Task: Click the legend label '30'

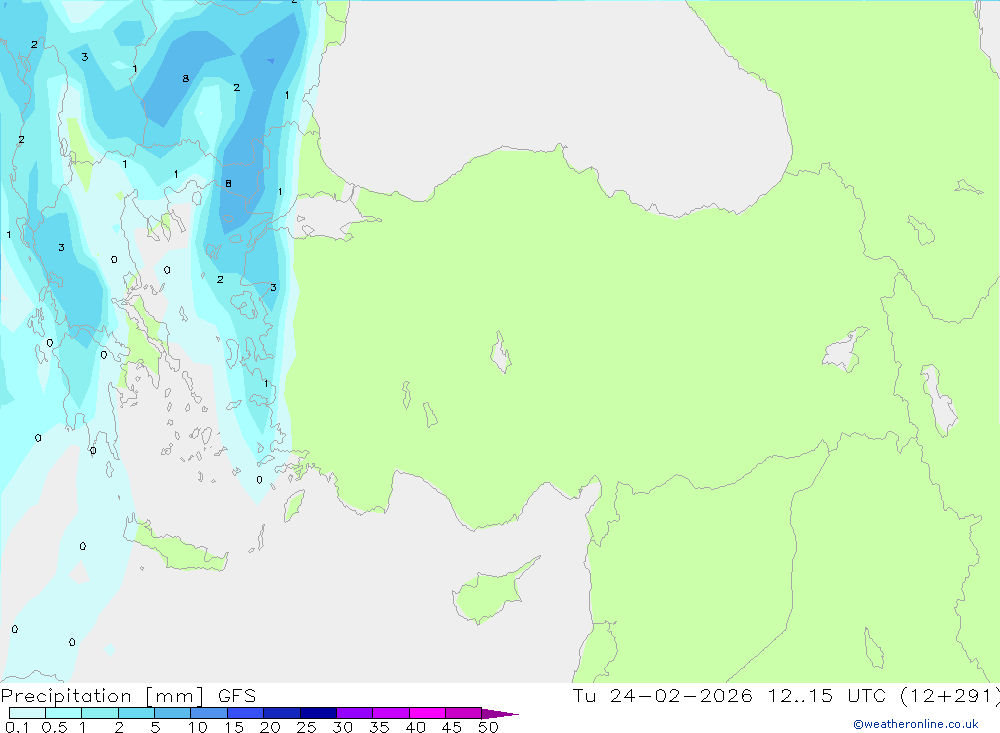Action: 342,727
